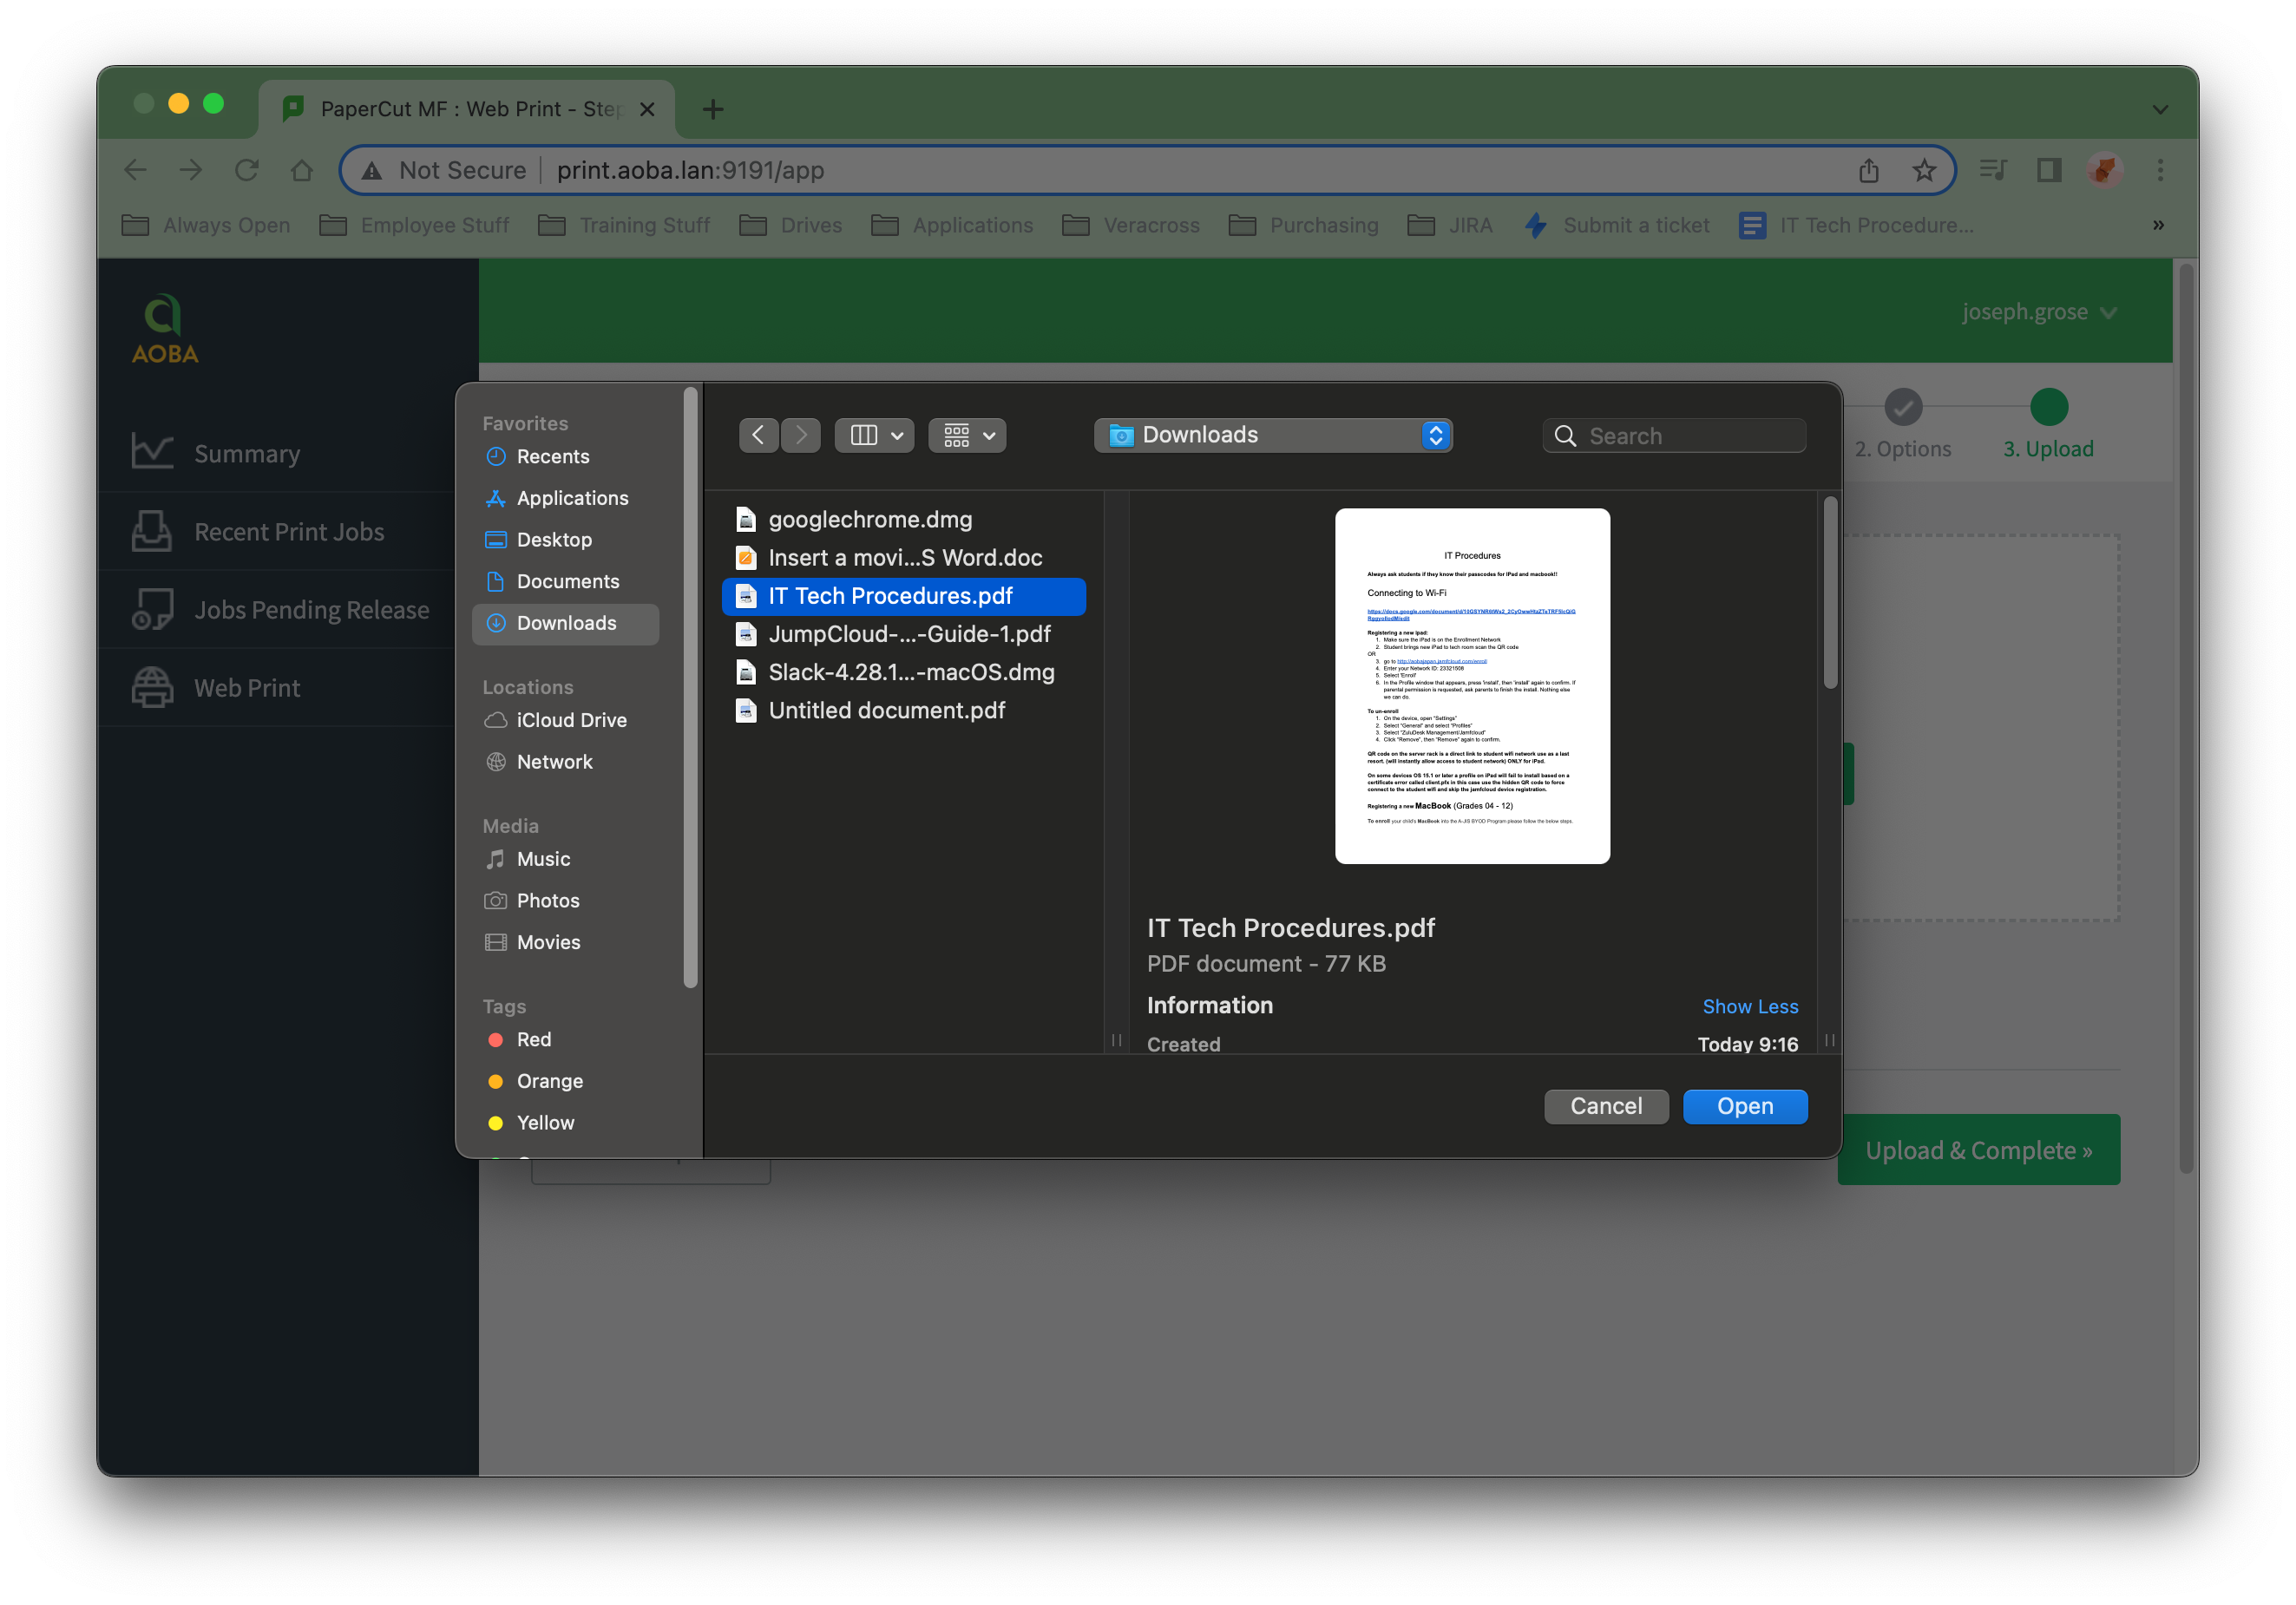Select the Network location
This screenshot has height=1605, width=2296.
[554, 762]
